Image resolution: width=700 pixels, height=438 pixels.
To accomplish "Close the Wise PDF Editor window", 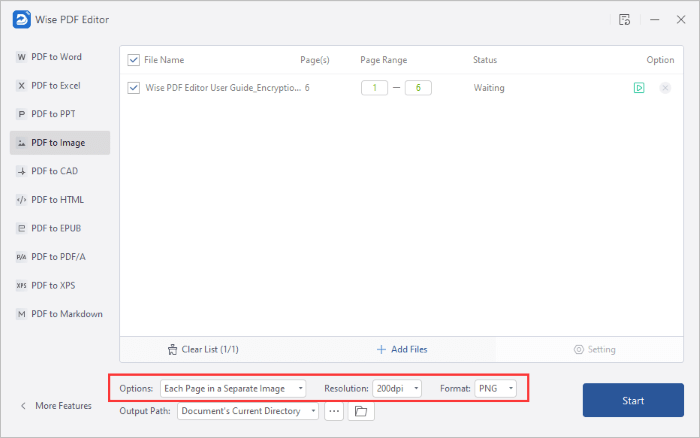I will [x=681, y=20].
